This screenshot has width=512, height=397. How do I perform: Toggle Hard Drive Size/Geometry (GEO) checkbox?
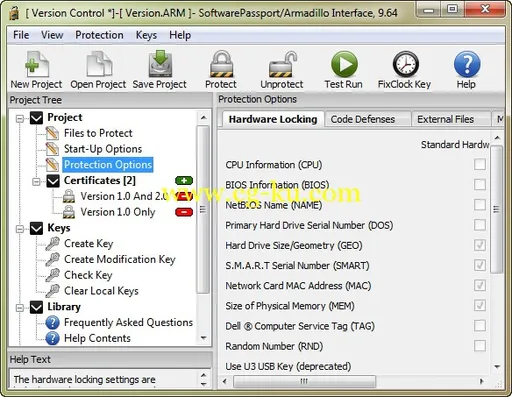(x=480, y=245)
